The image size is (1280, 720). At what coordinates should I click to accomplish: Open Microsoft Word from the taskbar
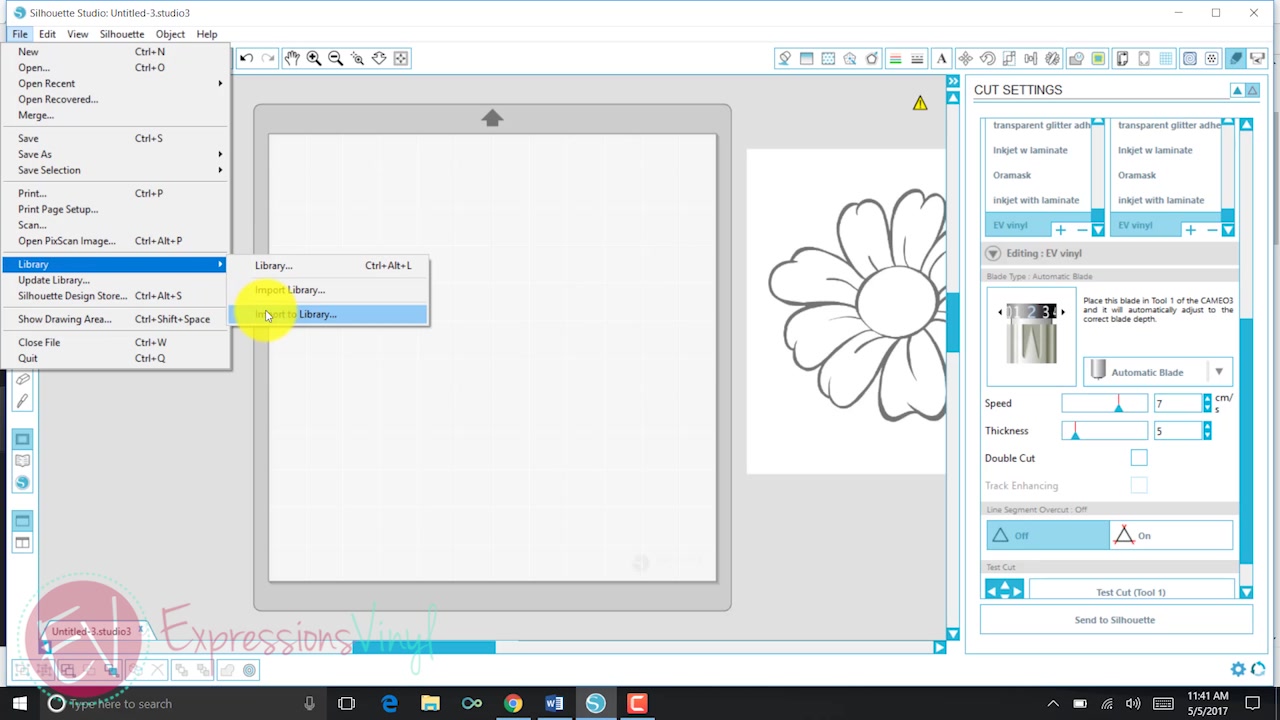[554, 703]
